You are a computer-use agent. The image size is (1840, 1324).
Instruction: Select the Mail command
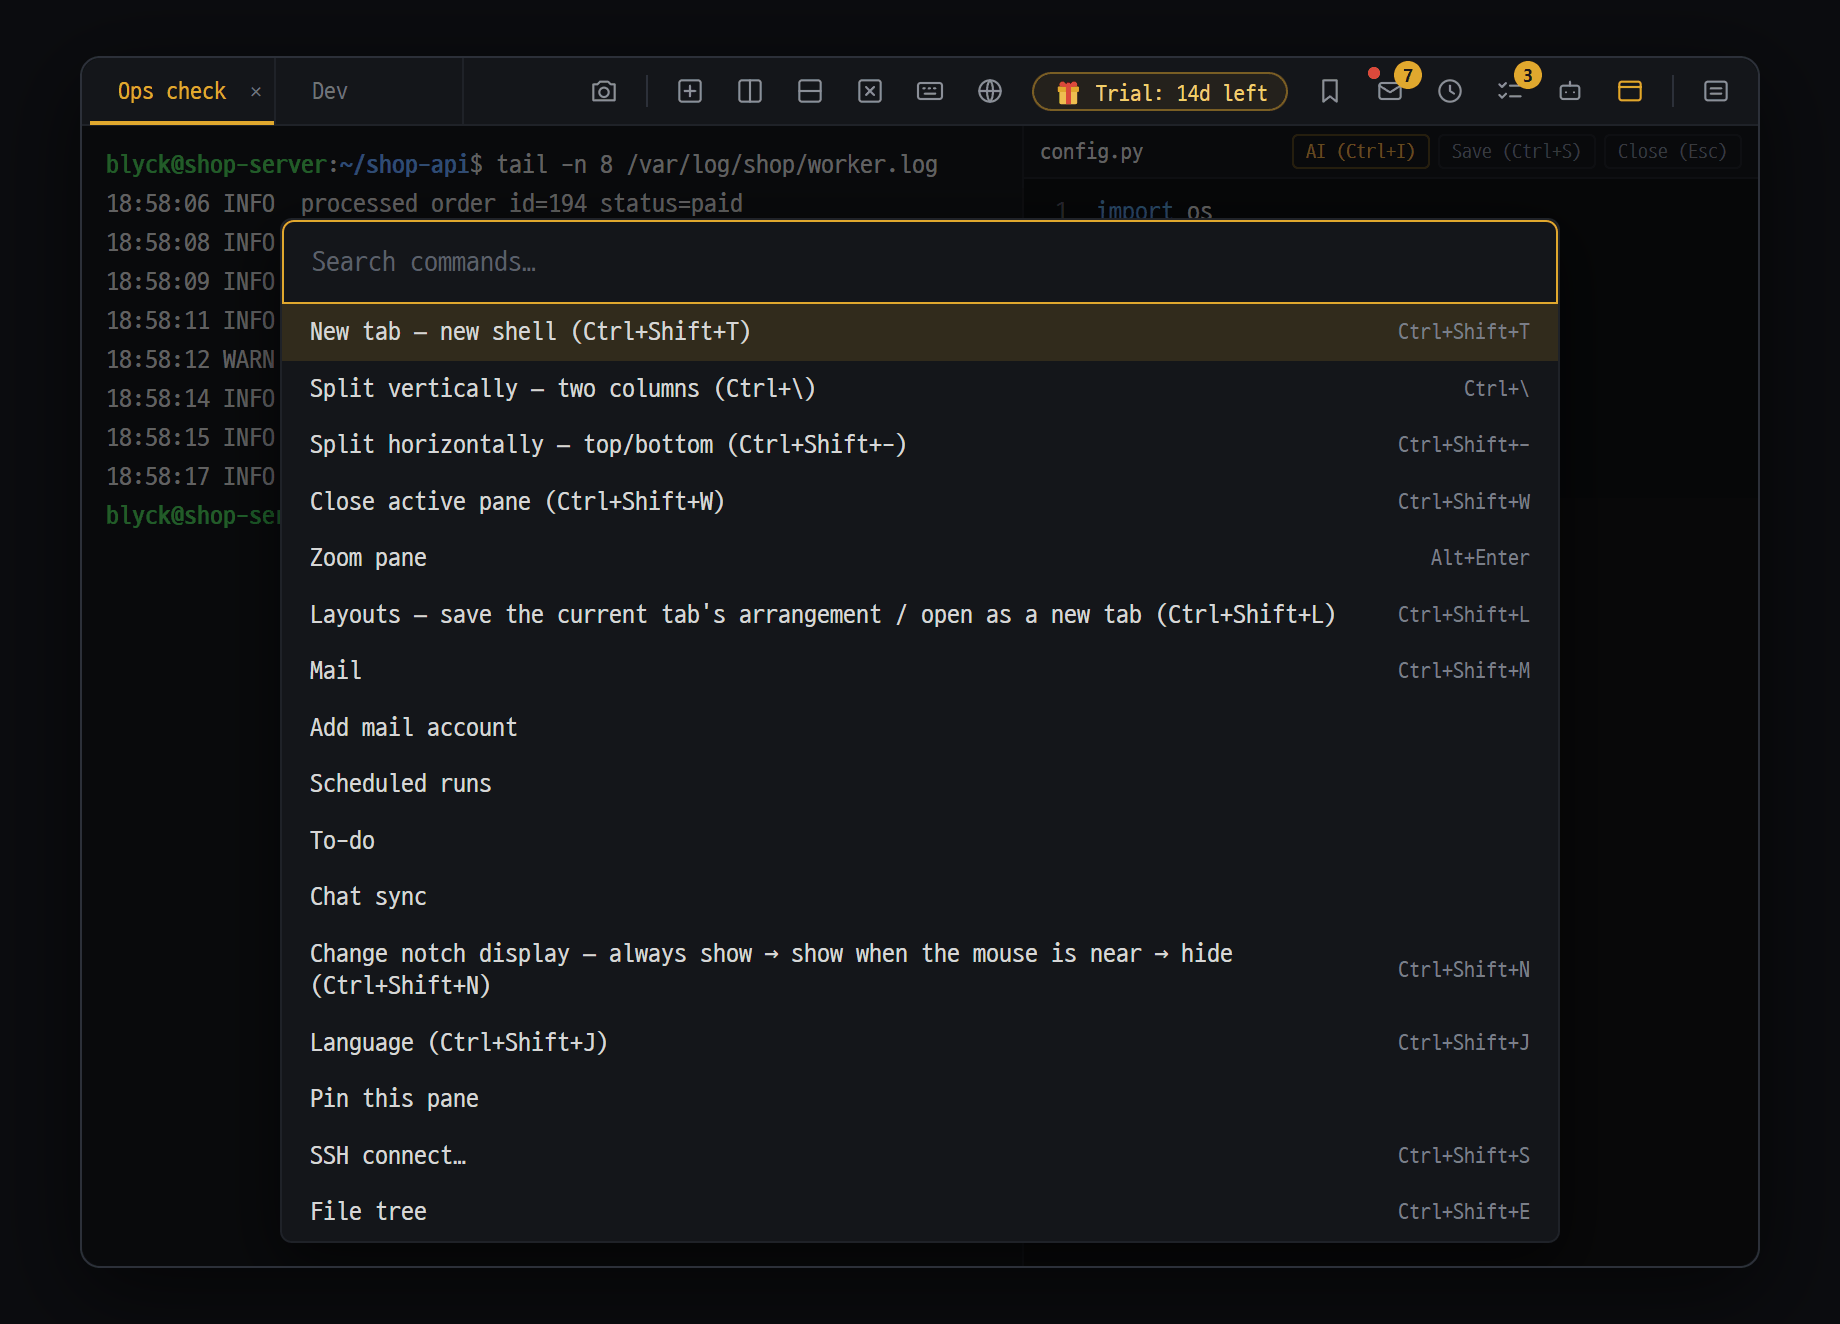920,671
